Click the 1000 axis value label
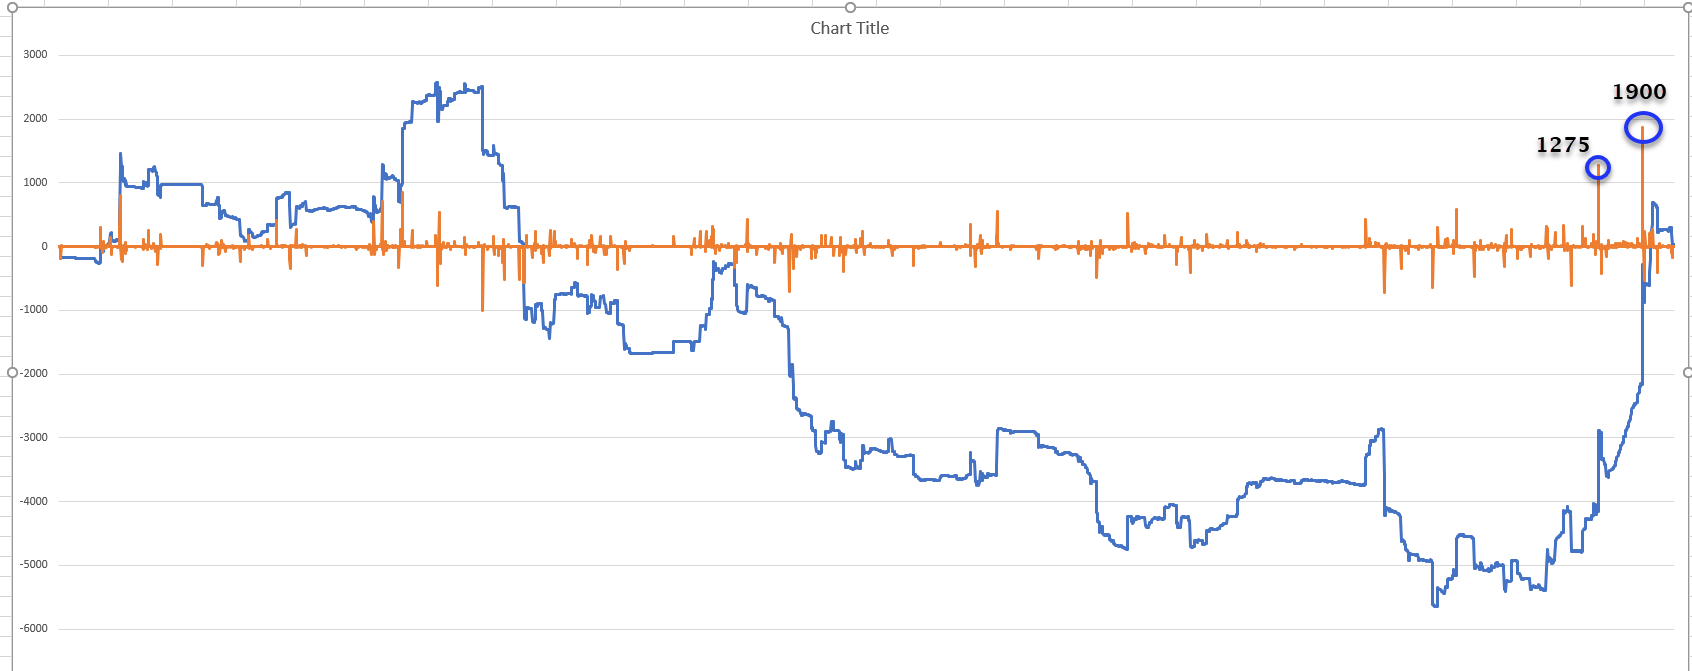Image resolution: width=1692 pixels, height=671 pixels. tap(35, 182)
